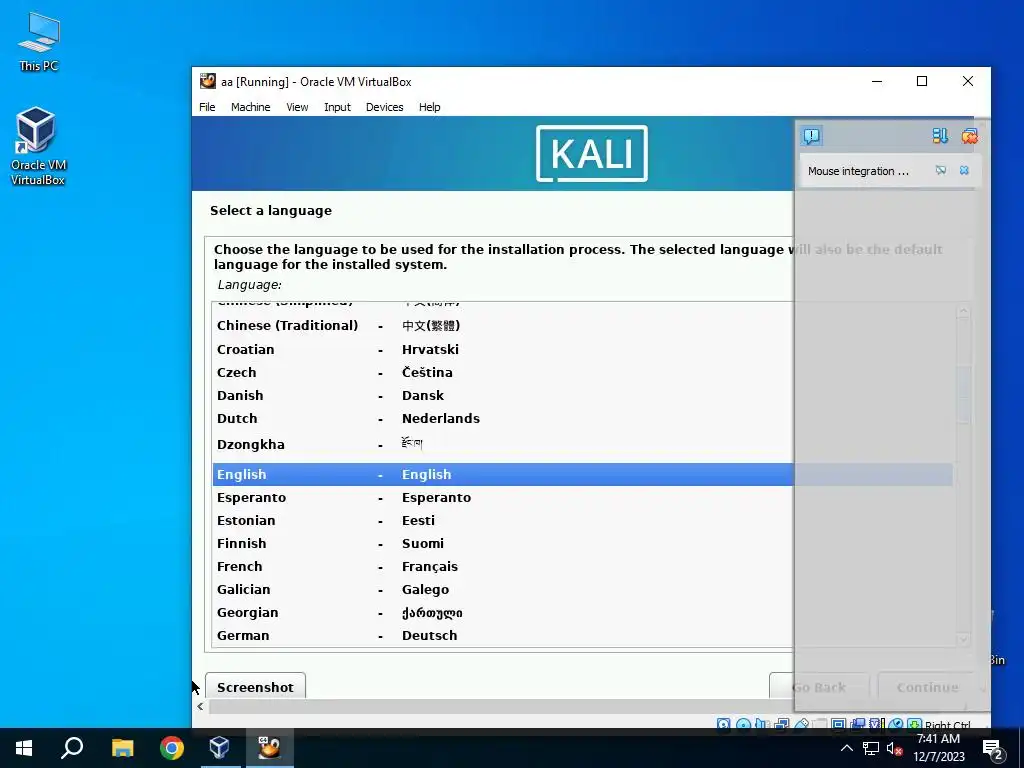Open the taskbar clock showing 7:41 AM
The image size is (1024, 768).
(938, 748)
